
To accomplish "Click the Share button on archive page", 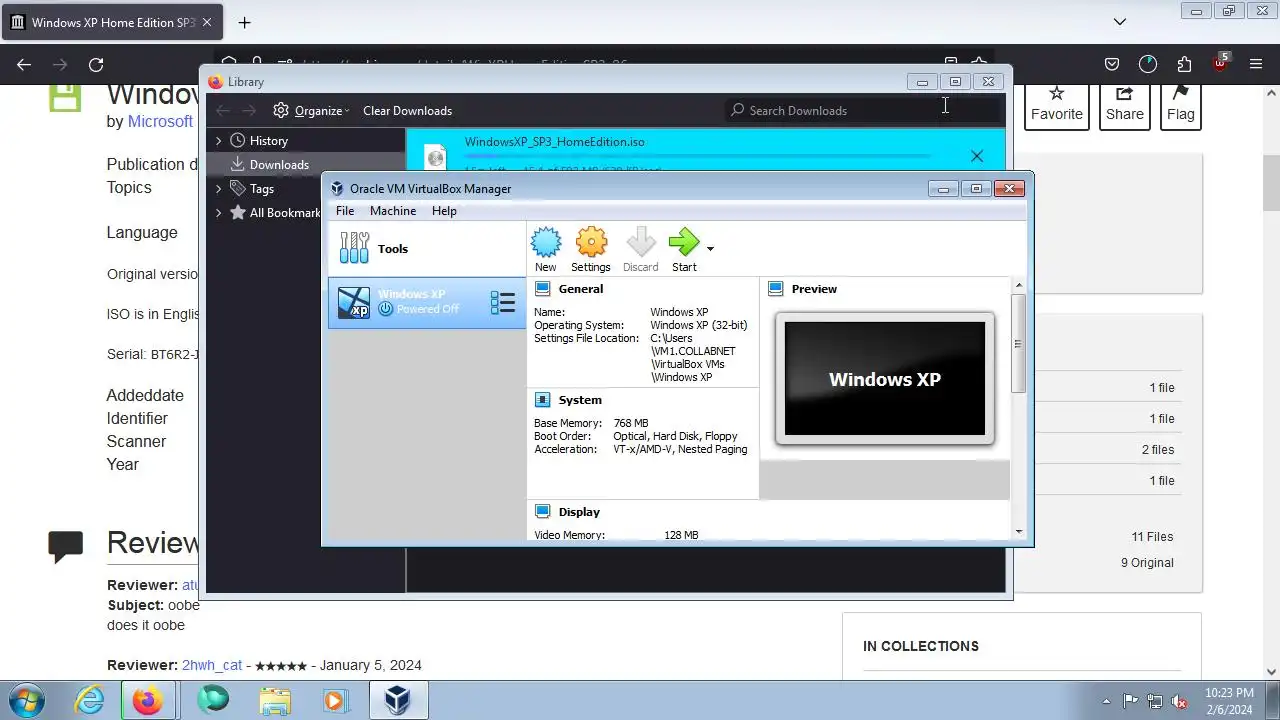I will pos(1125,104).
